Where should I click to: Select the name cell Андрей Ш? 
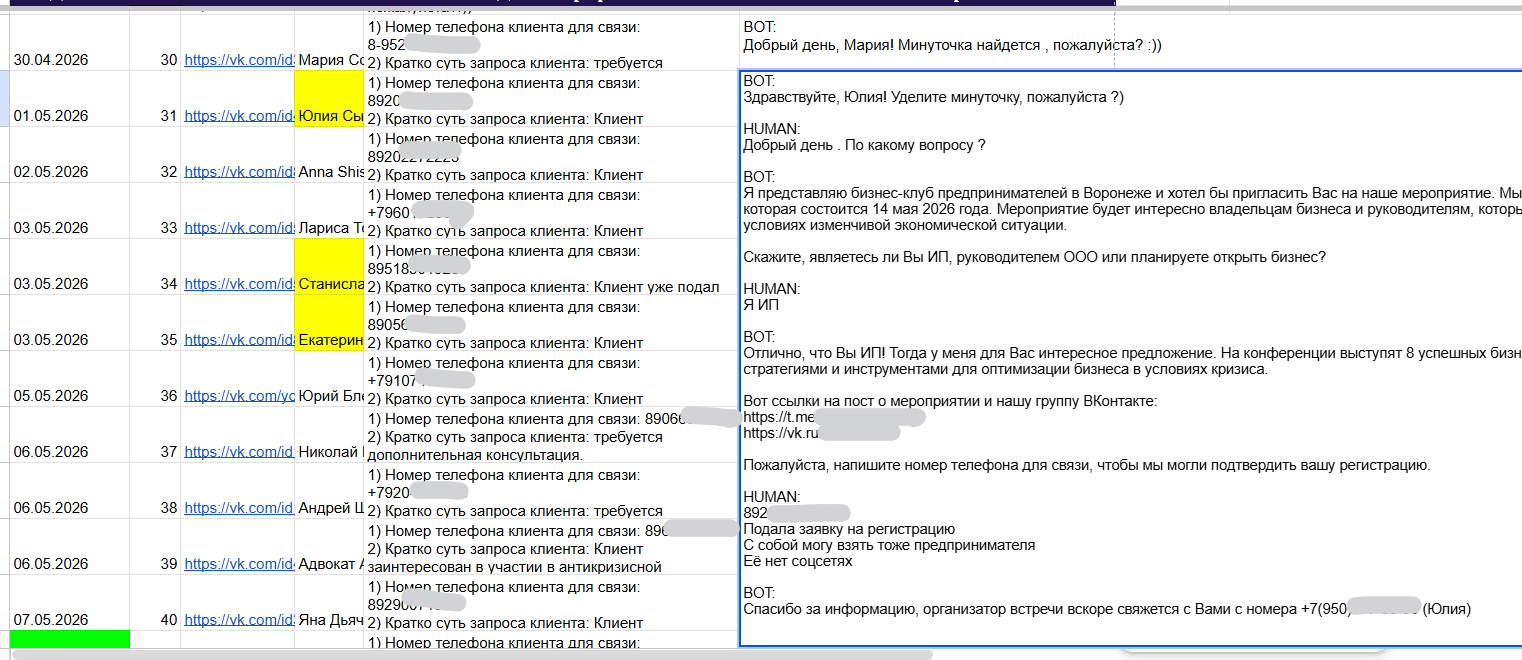[x=329, y=491]
